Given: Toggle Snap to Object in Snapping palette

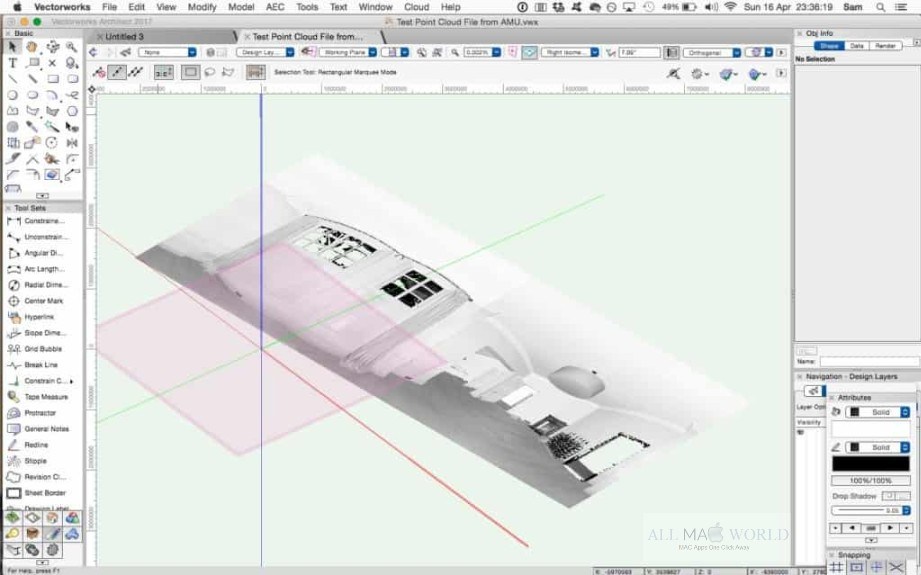Looking at the screenshot, I should click(856, 567).
